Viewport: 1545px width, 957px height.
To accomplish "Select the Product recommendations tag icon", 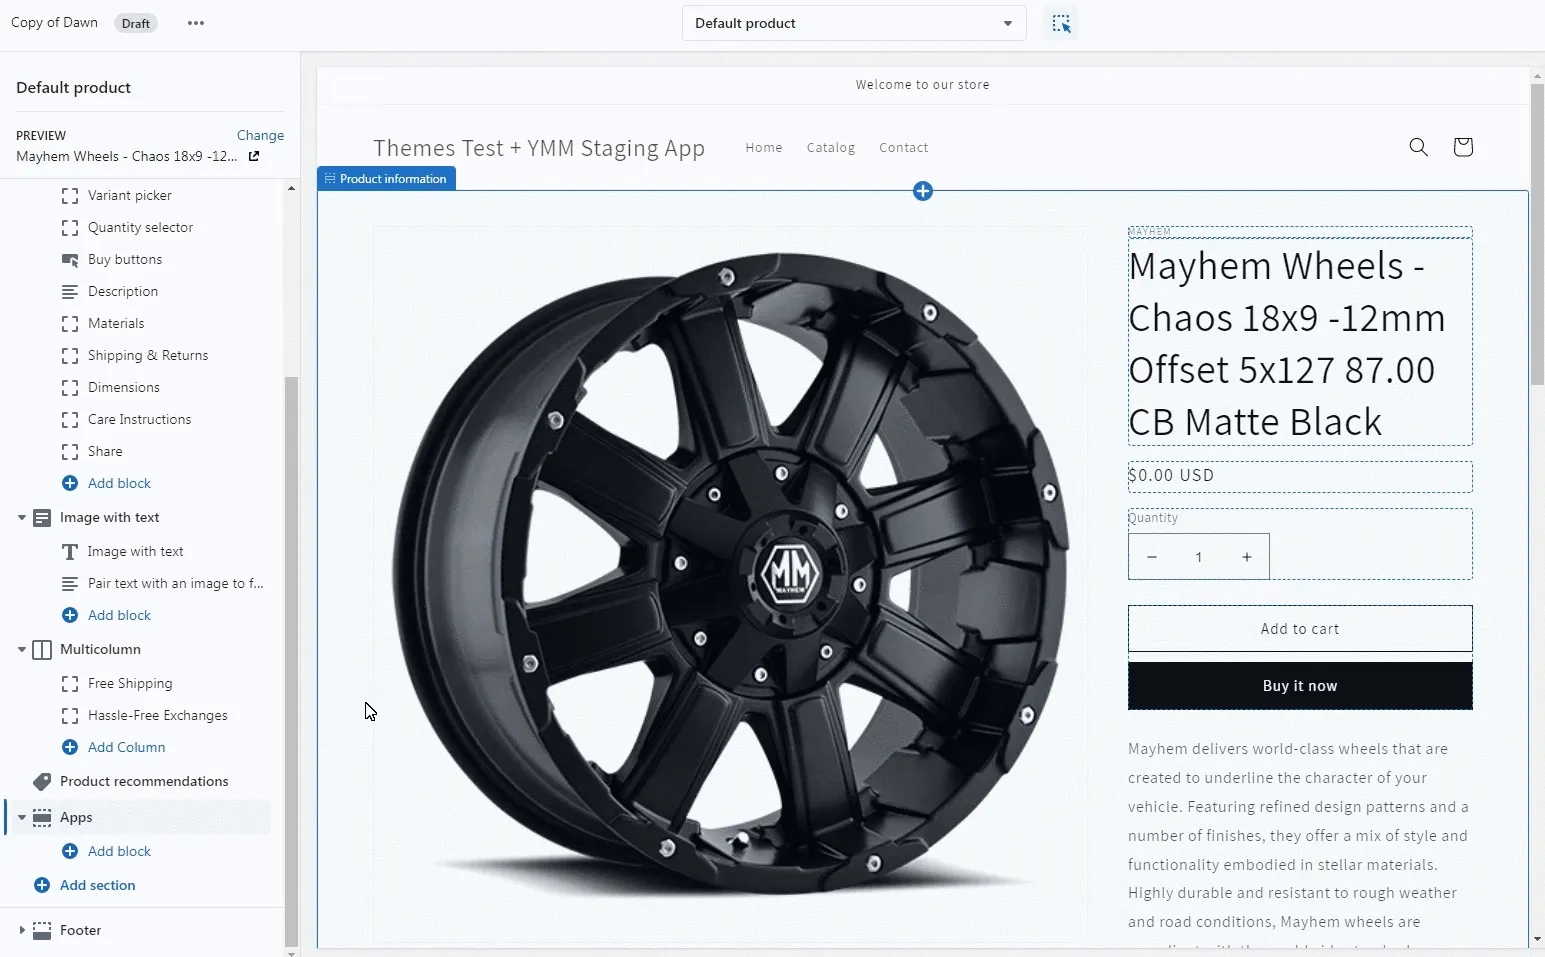I will tap(42, 781).
